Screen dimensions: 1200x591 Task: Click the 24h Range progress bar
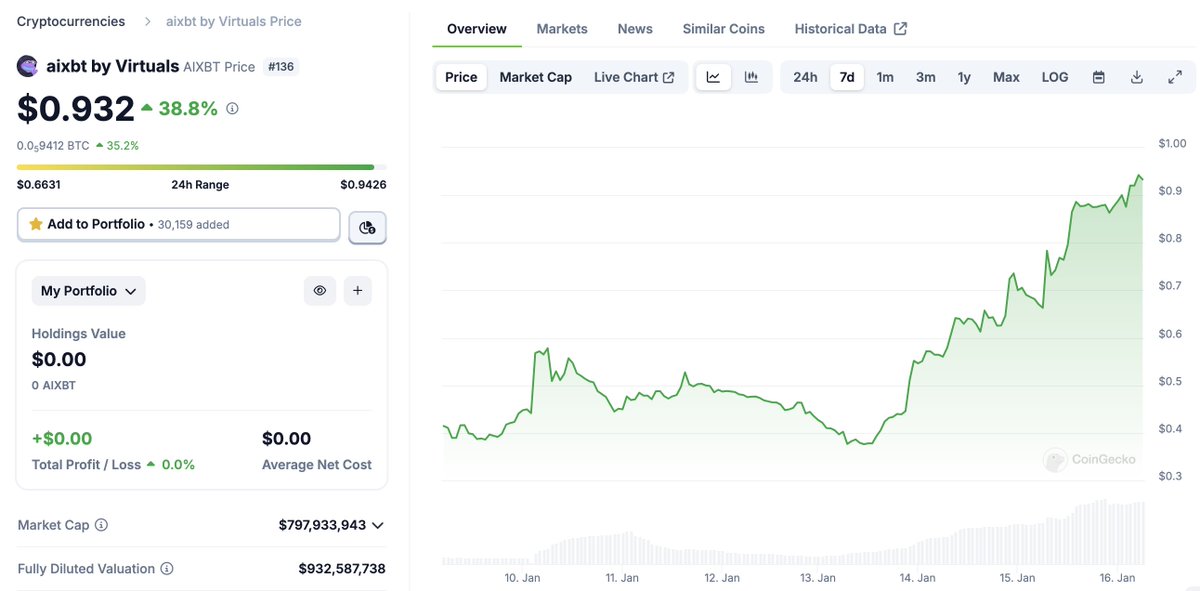(202, 167)
